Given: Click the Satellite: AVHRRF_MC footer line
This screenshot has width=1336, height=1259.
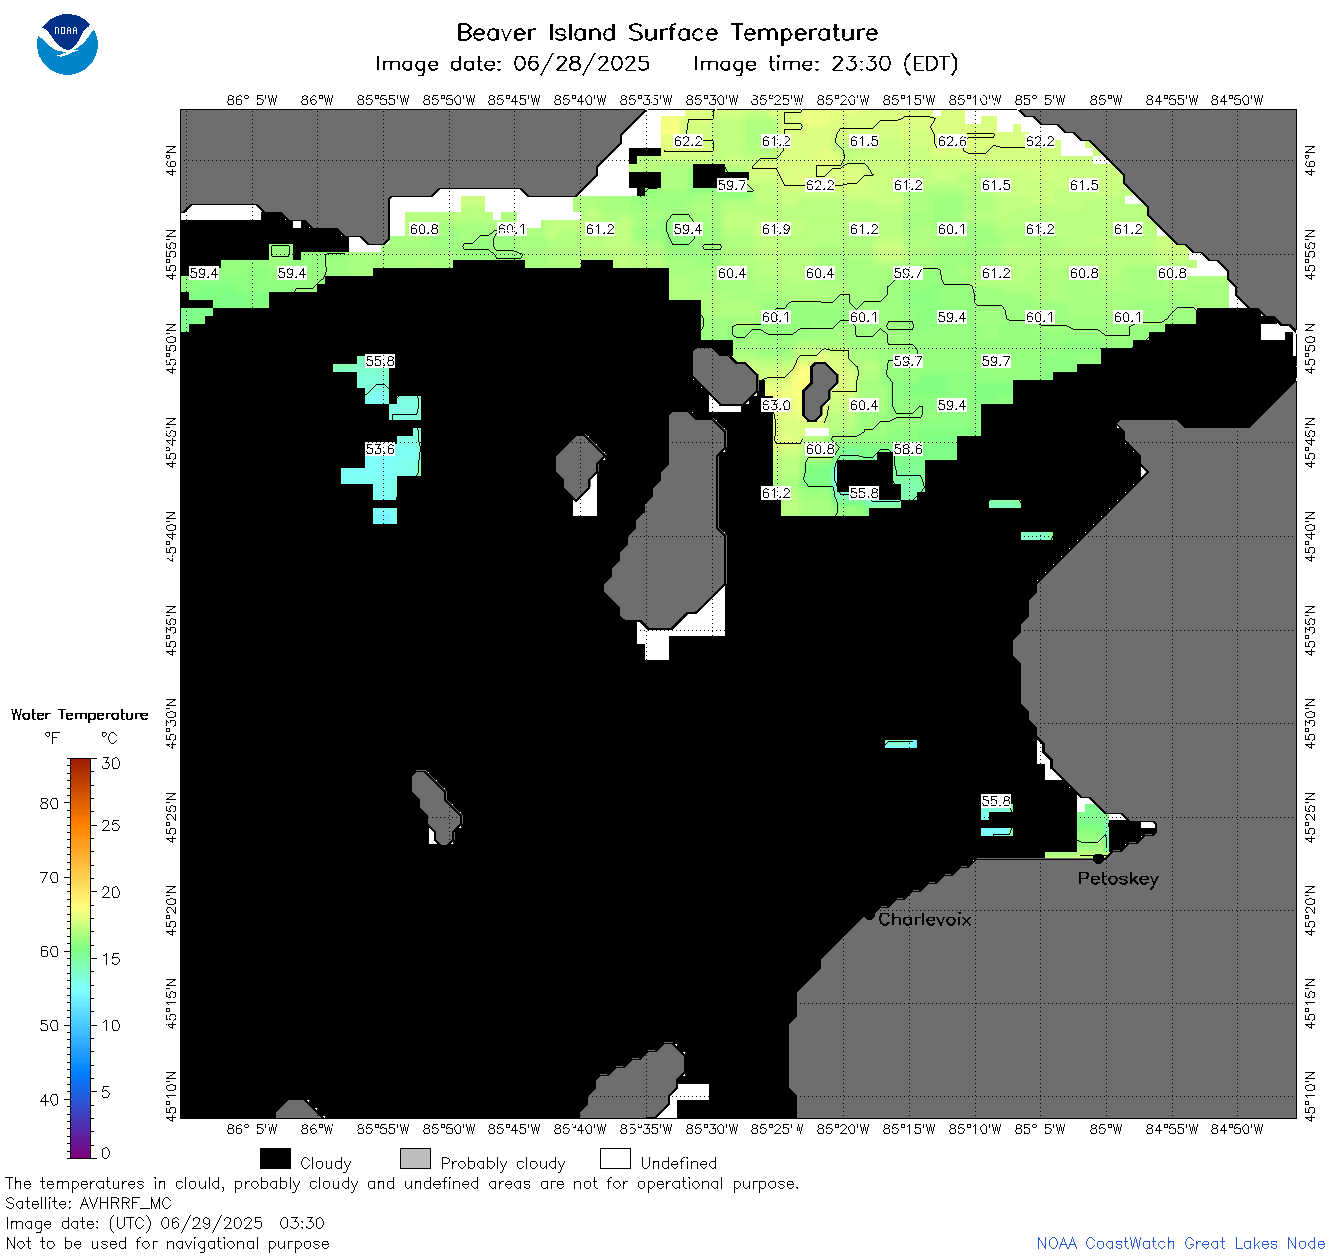Looking at the screenshot, I should click(x=89, y=1203).
